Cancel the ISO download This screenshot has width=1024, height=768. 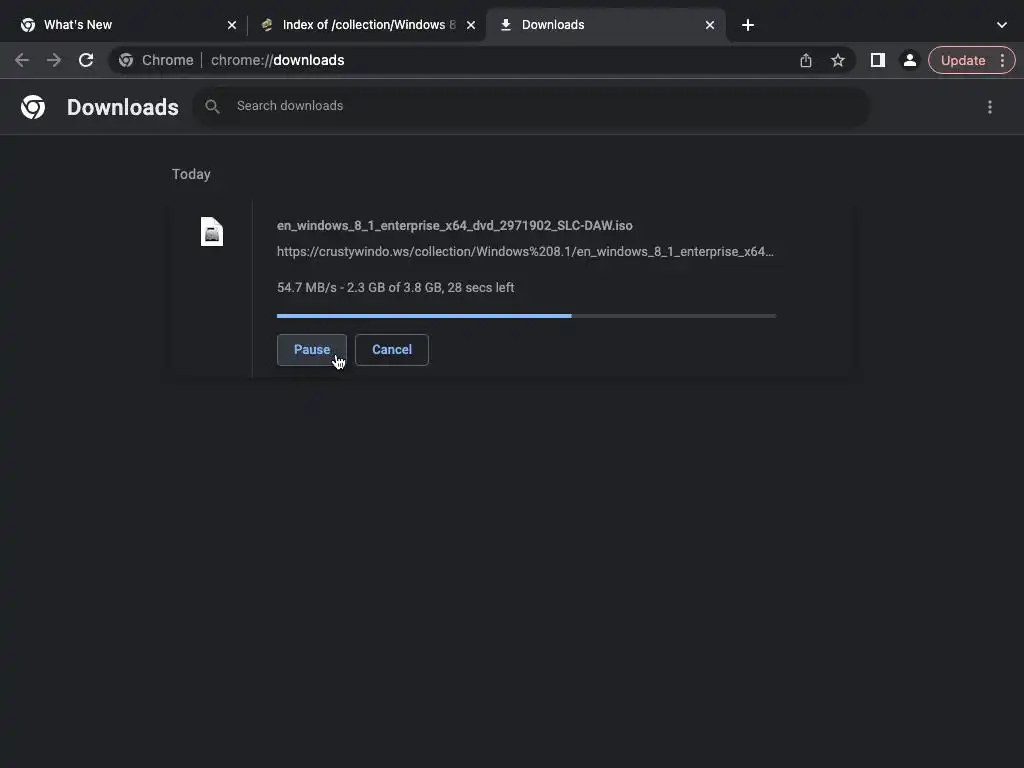[392, 349]
